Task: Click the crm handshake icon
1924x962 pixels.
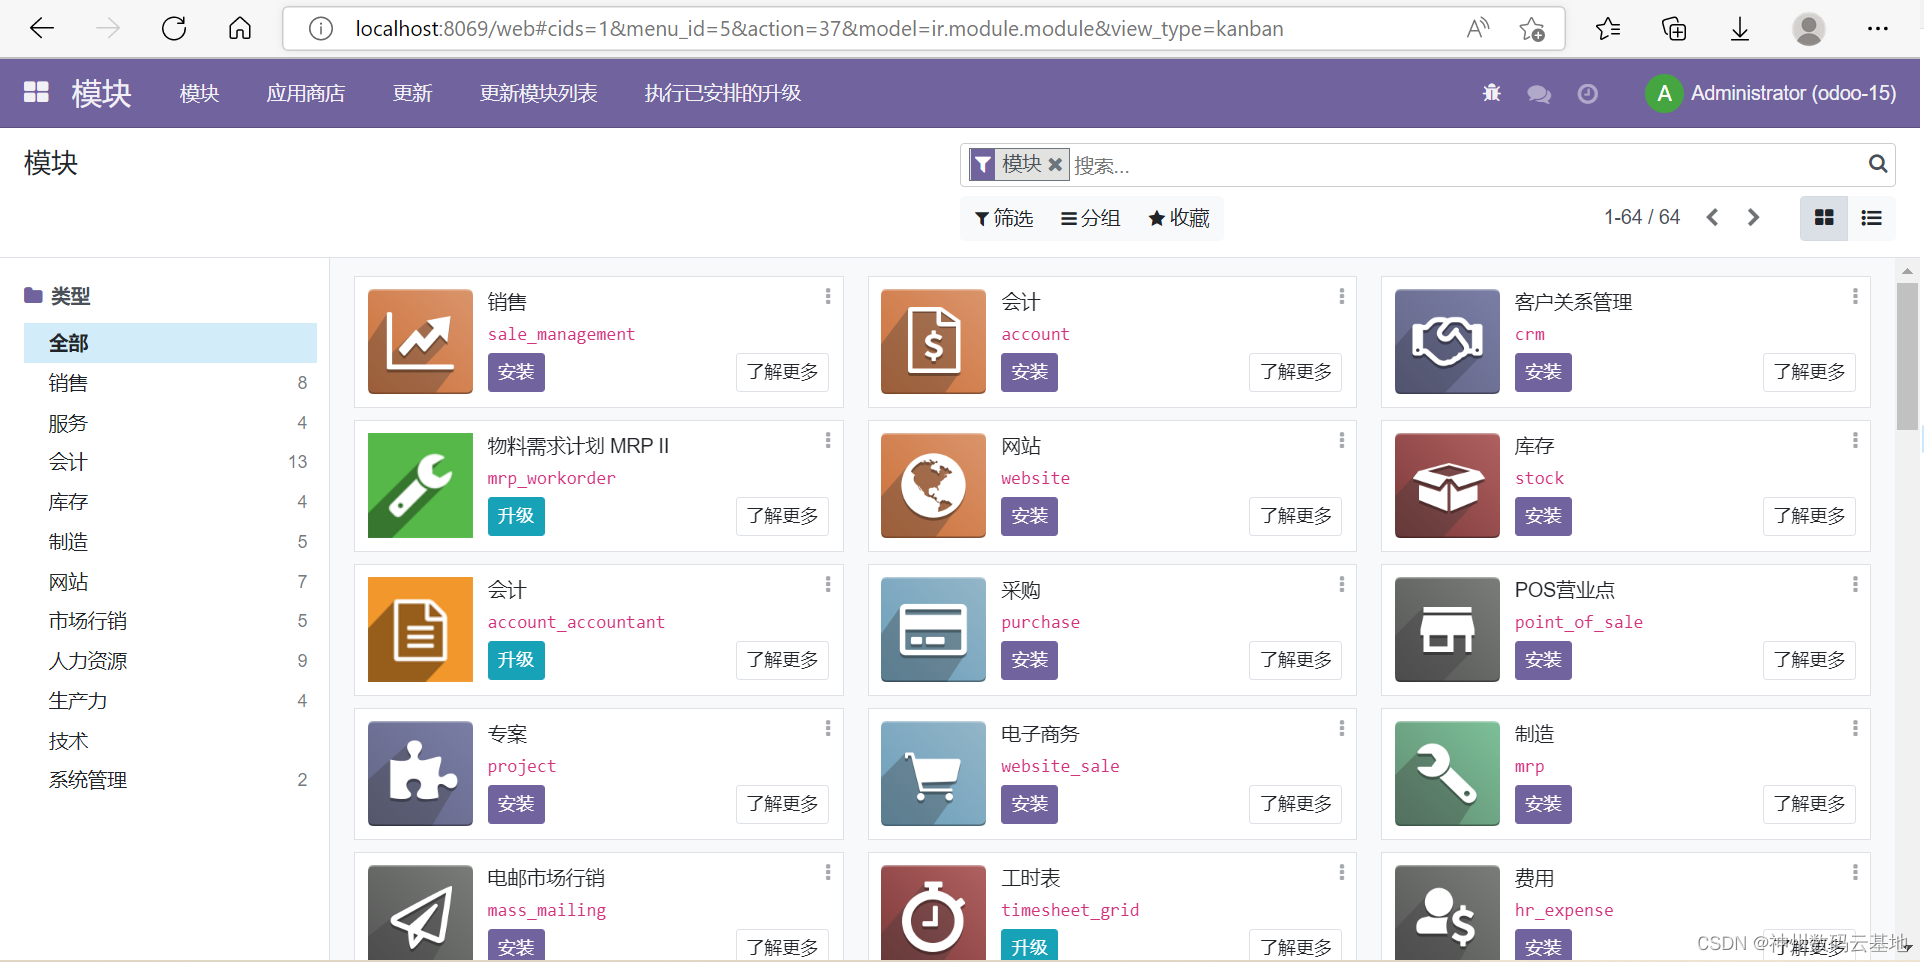Action: click(1447, 341)
